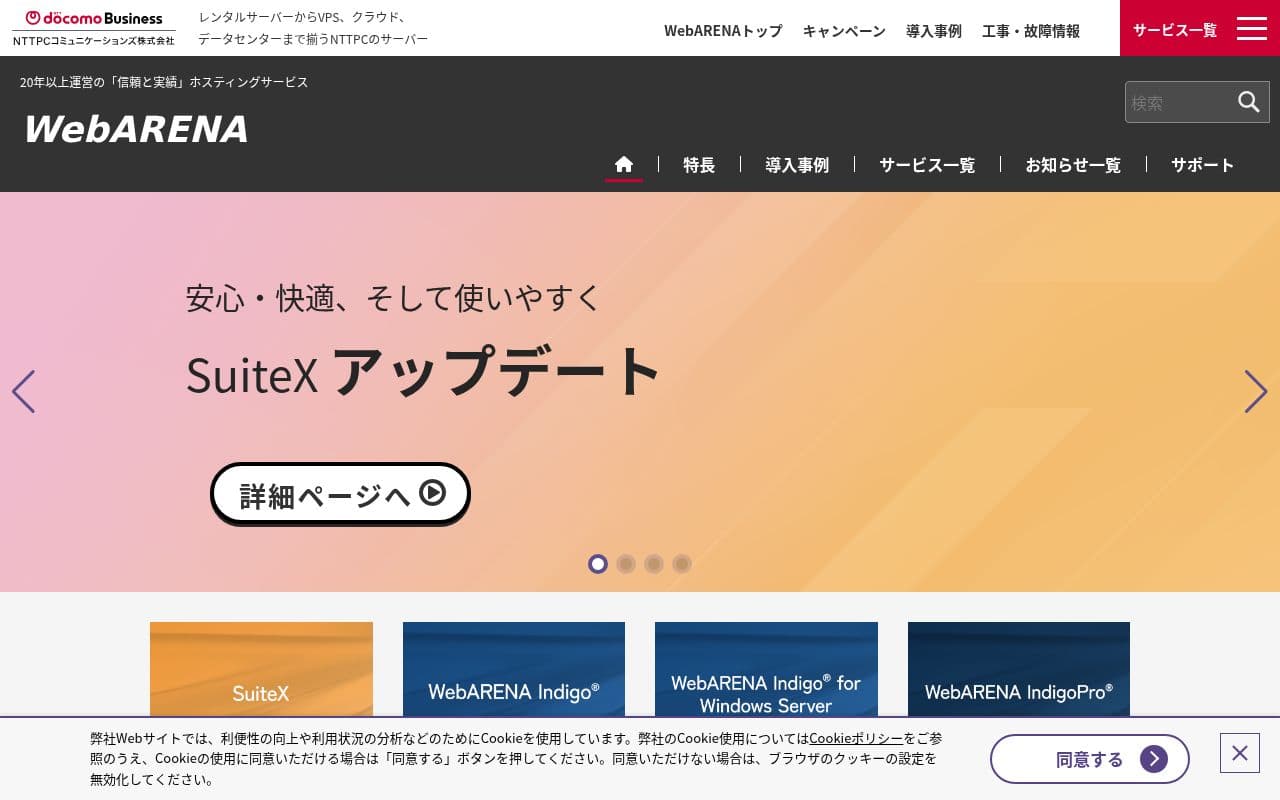The image size is (1280, 800).
Task: Select the first carousel dot
Action: [598, 564]
